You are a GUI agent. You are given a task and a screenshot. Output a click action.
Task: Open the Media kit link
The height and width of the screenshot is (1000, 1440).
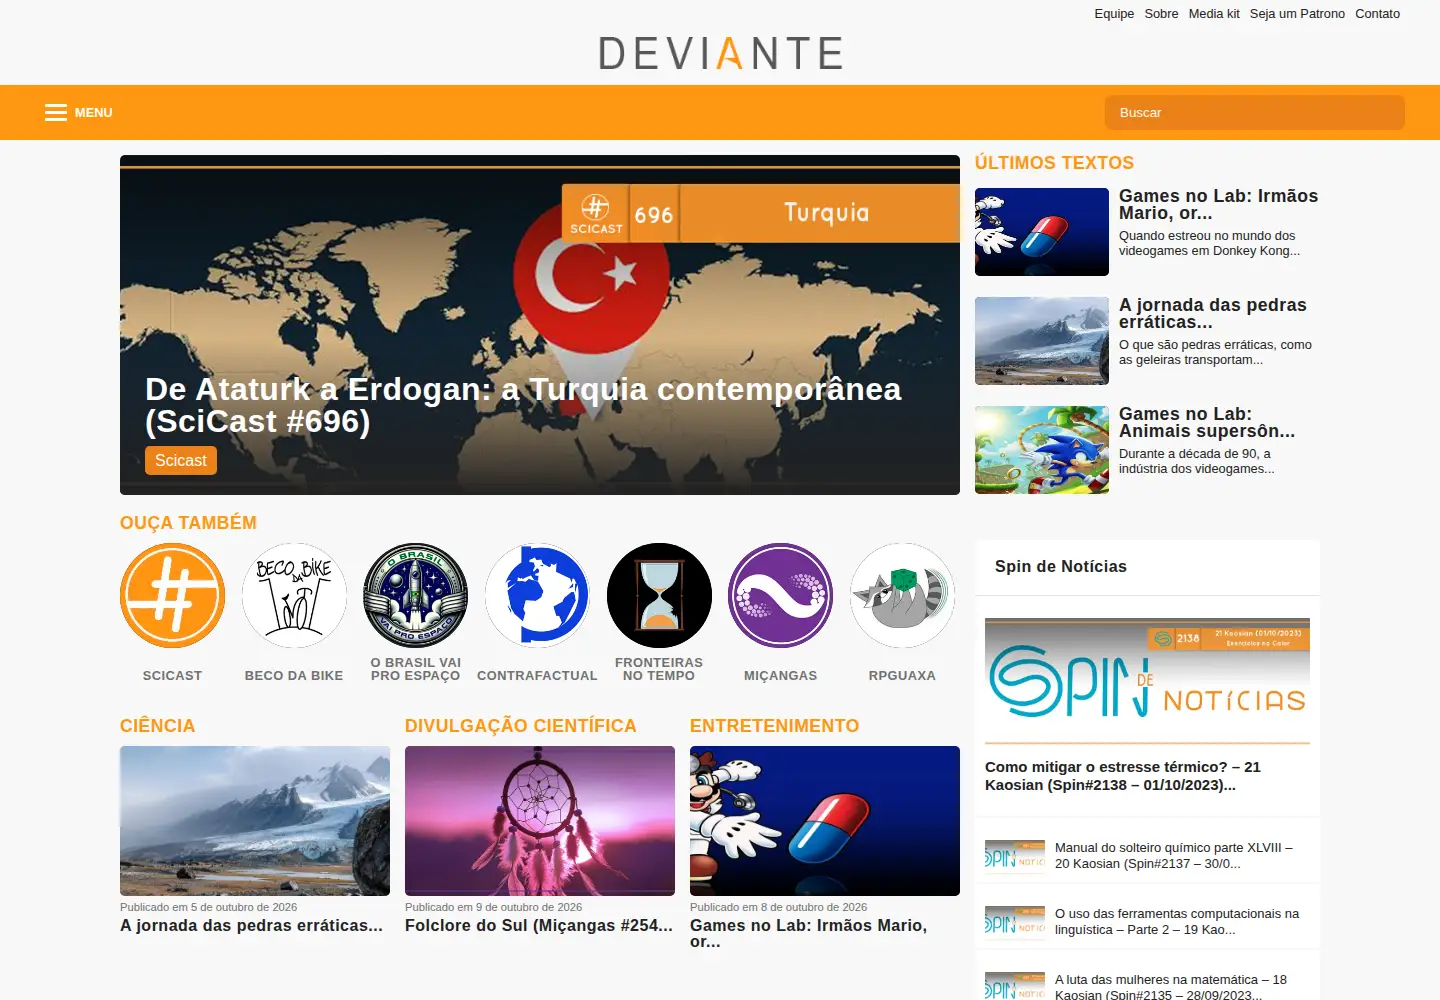(1214, 14)
